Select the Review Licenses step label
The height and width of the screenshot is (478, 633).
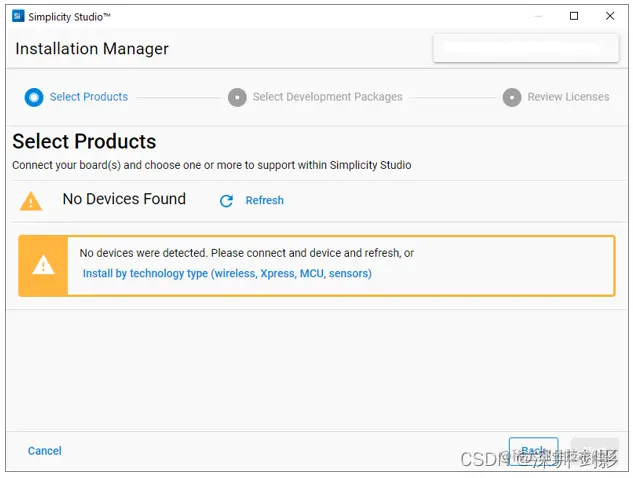click(x=568, y=97)
